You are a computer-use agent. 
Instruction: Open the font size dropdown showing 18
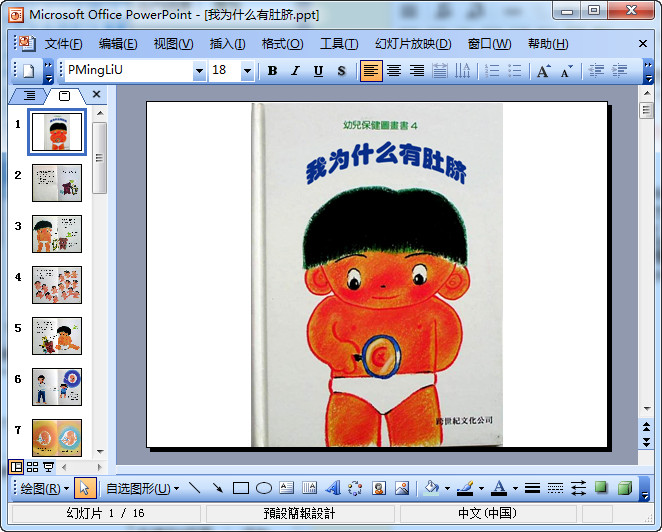pos(247,71)
